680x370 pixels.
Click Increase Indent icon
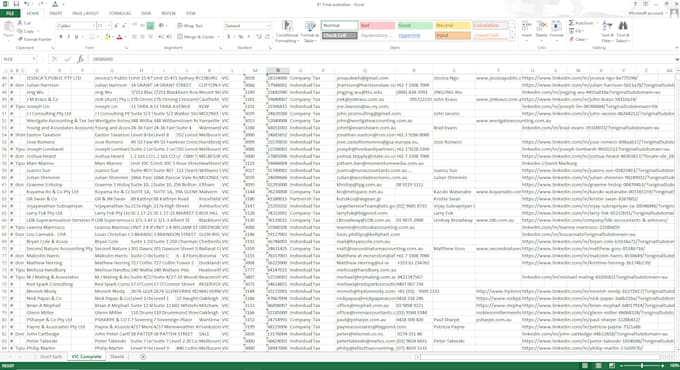(169, 37)
